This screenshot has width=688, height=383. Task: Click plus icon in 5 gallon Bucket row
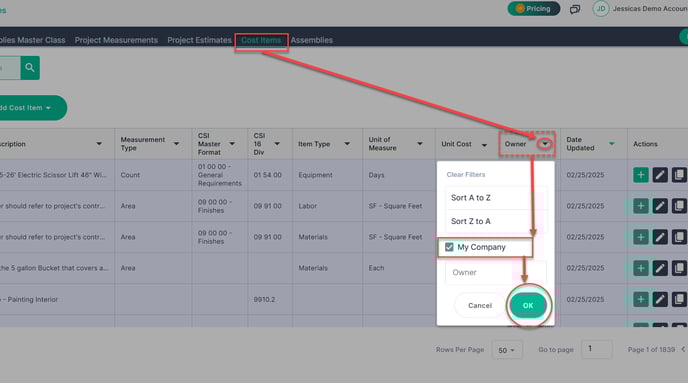[x=641, y=268]
